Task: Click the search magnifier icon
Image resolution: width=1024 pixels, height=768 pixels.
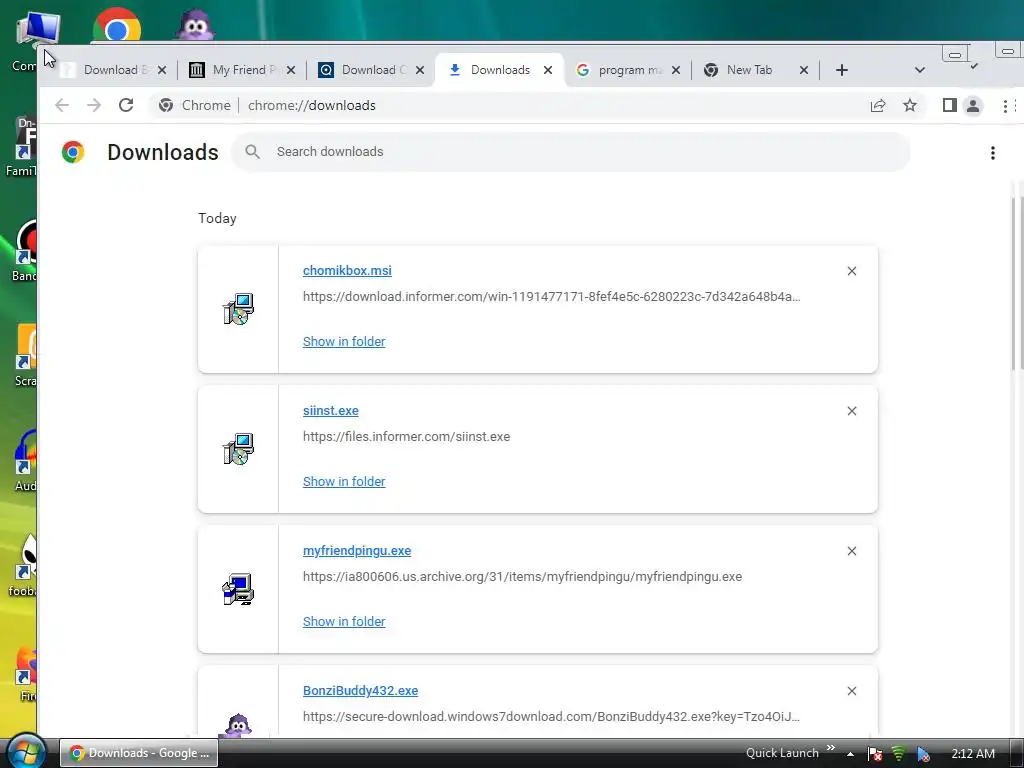Action: tap(253, 152)
